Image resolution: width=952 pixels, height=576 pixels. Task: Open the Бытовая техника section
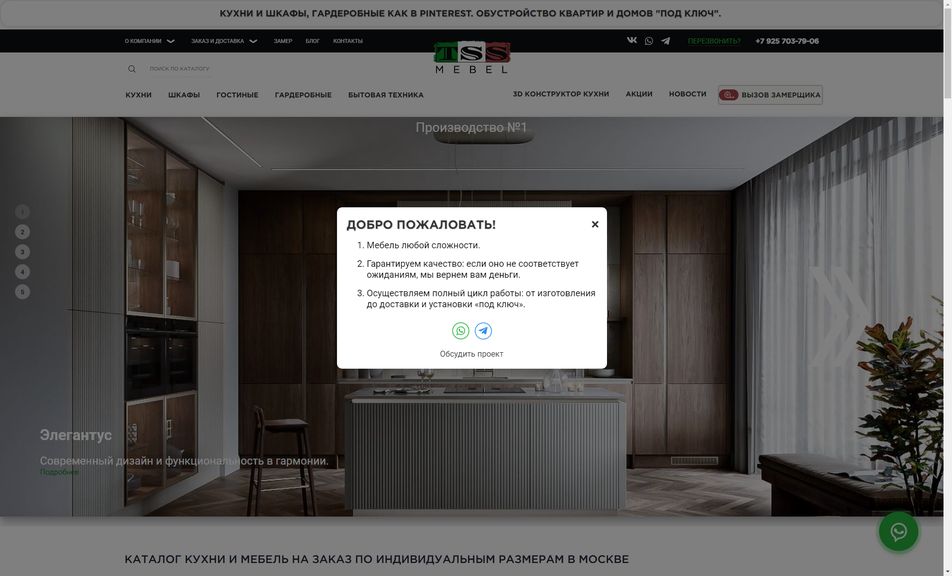(x=386, y=95)
